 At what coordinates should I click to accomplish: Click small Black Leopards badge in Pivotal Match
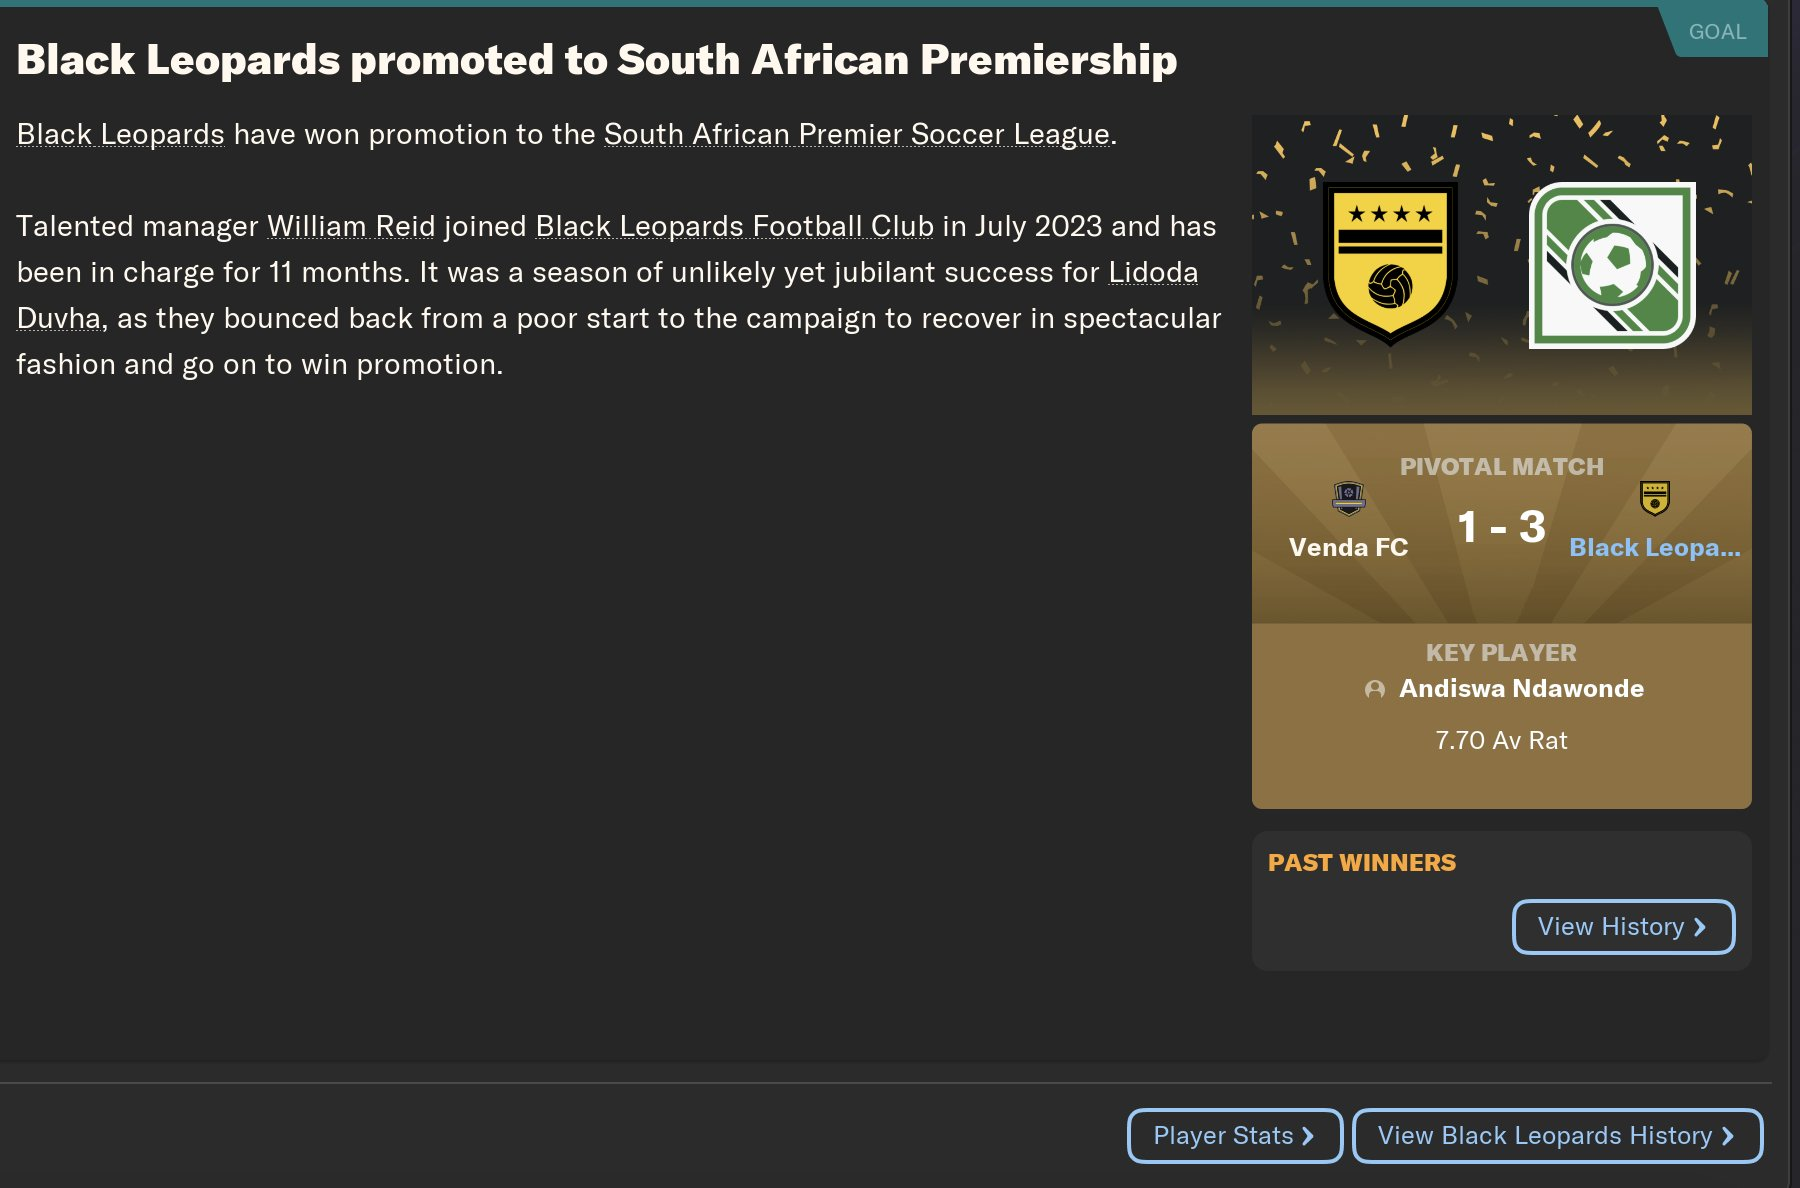tap(1654, 497)
